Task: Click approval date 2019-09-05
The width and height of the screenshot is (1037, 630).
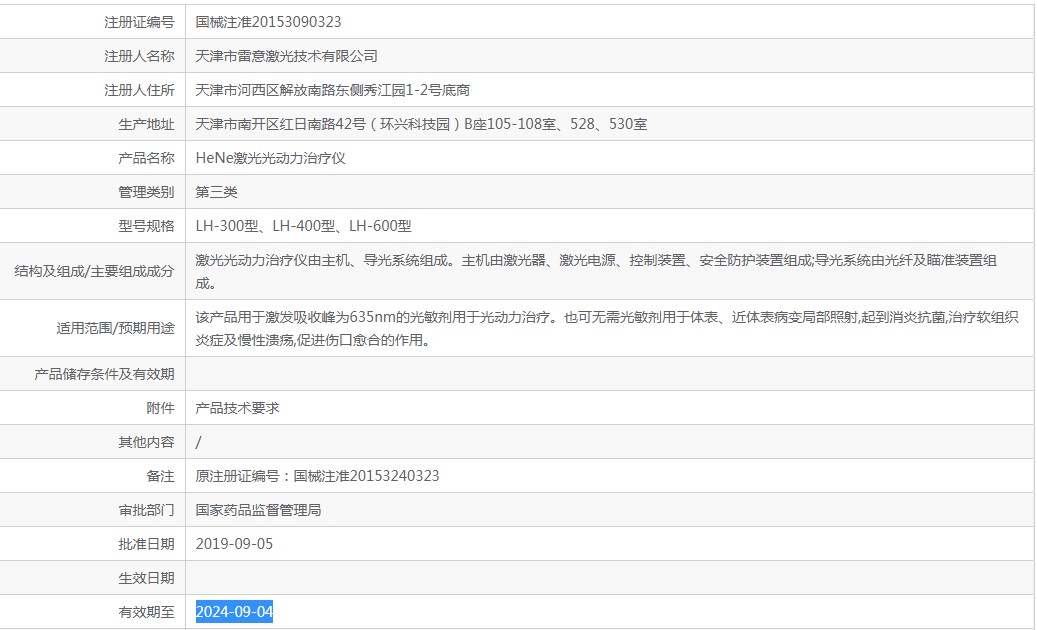Action: click(x=234, y=544)
